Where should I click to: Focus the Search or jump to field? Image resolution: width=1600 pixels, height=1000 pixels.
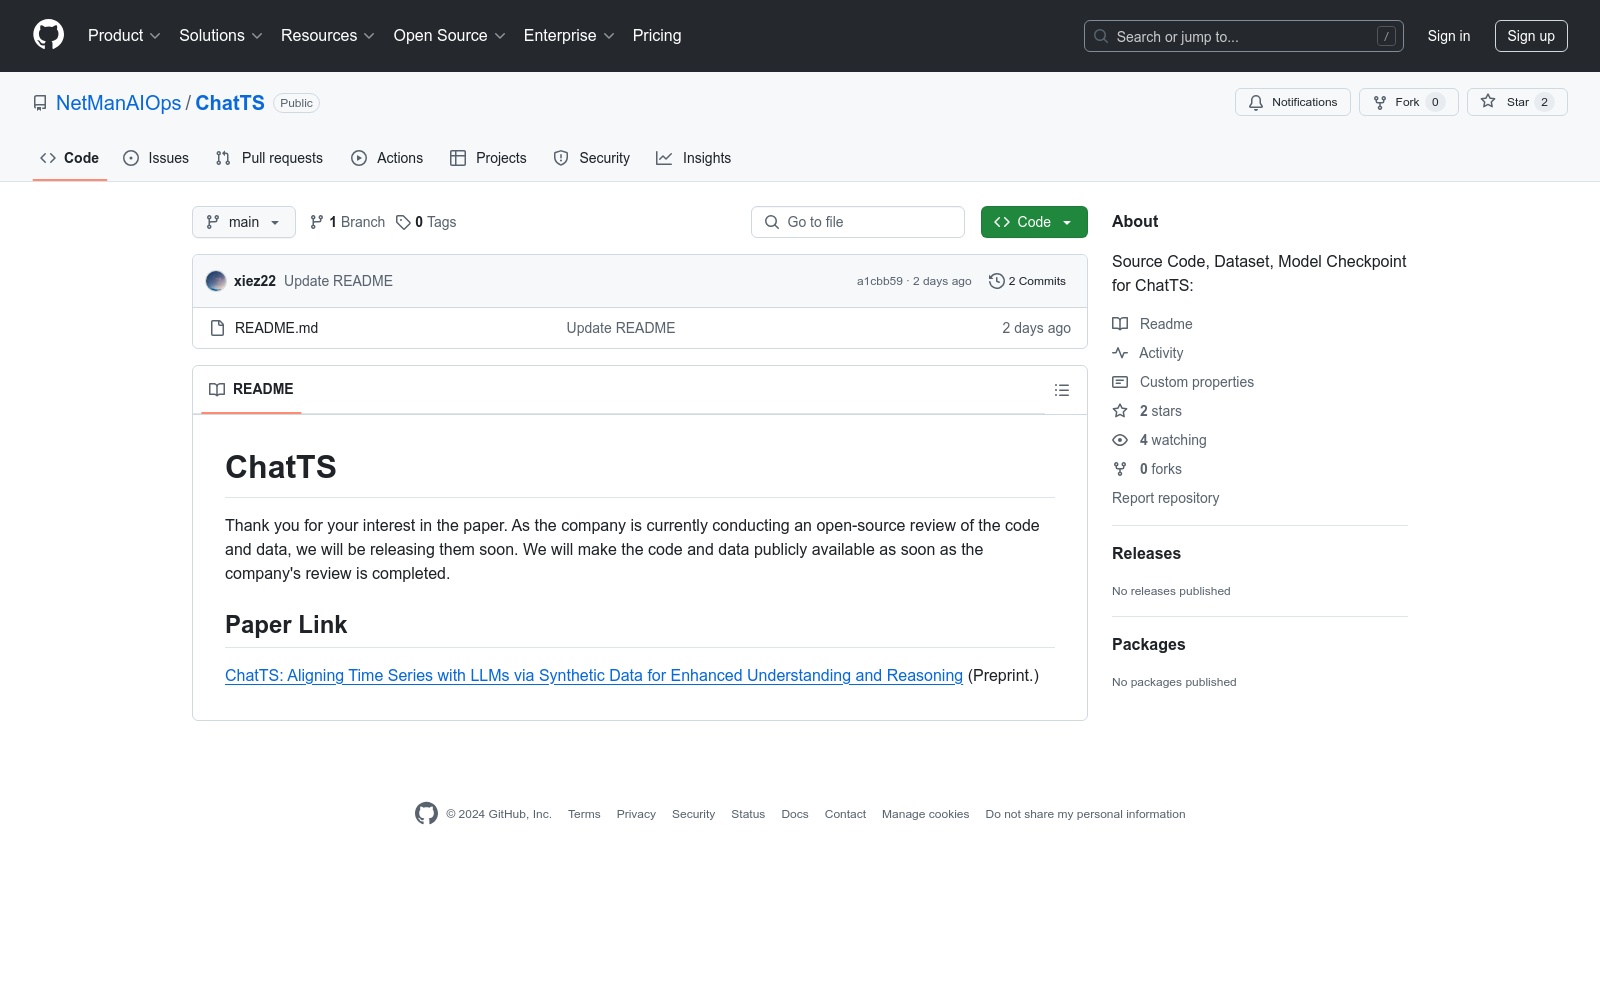coord(1244,36)
